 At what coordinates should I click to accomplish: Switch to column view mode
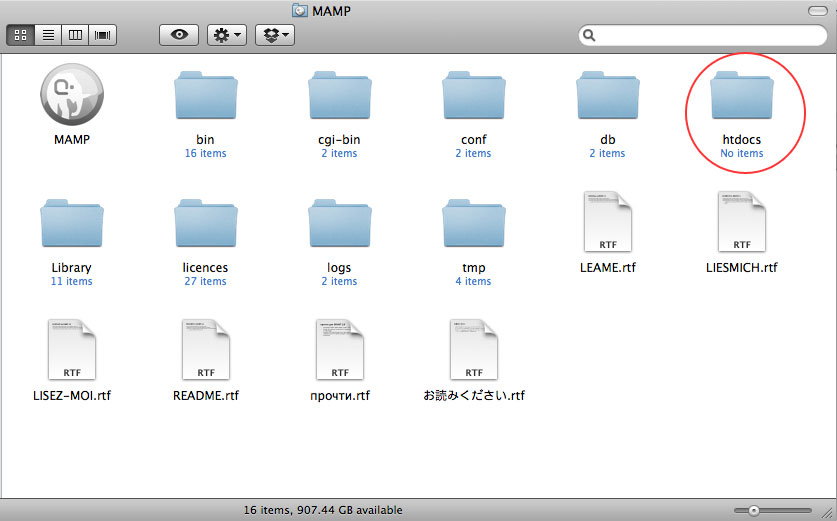point(74,35)
